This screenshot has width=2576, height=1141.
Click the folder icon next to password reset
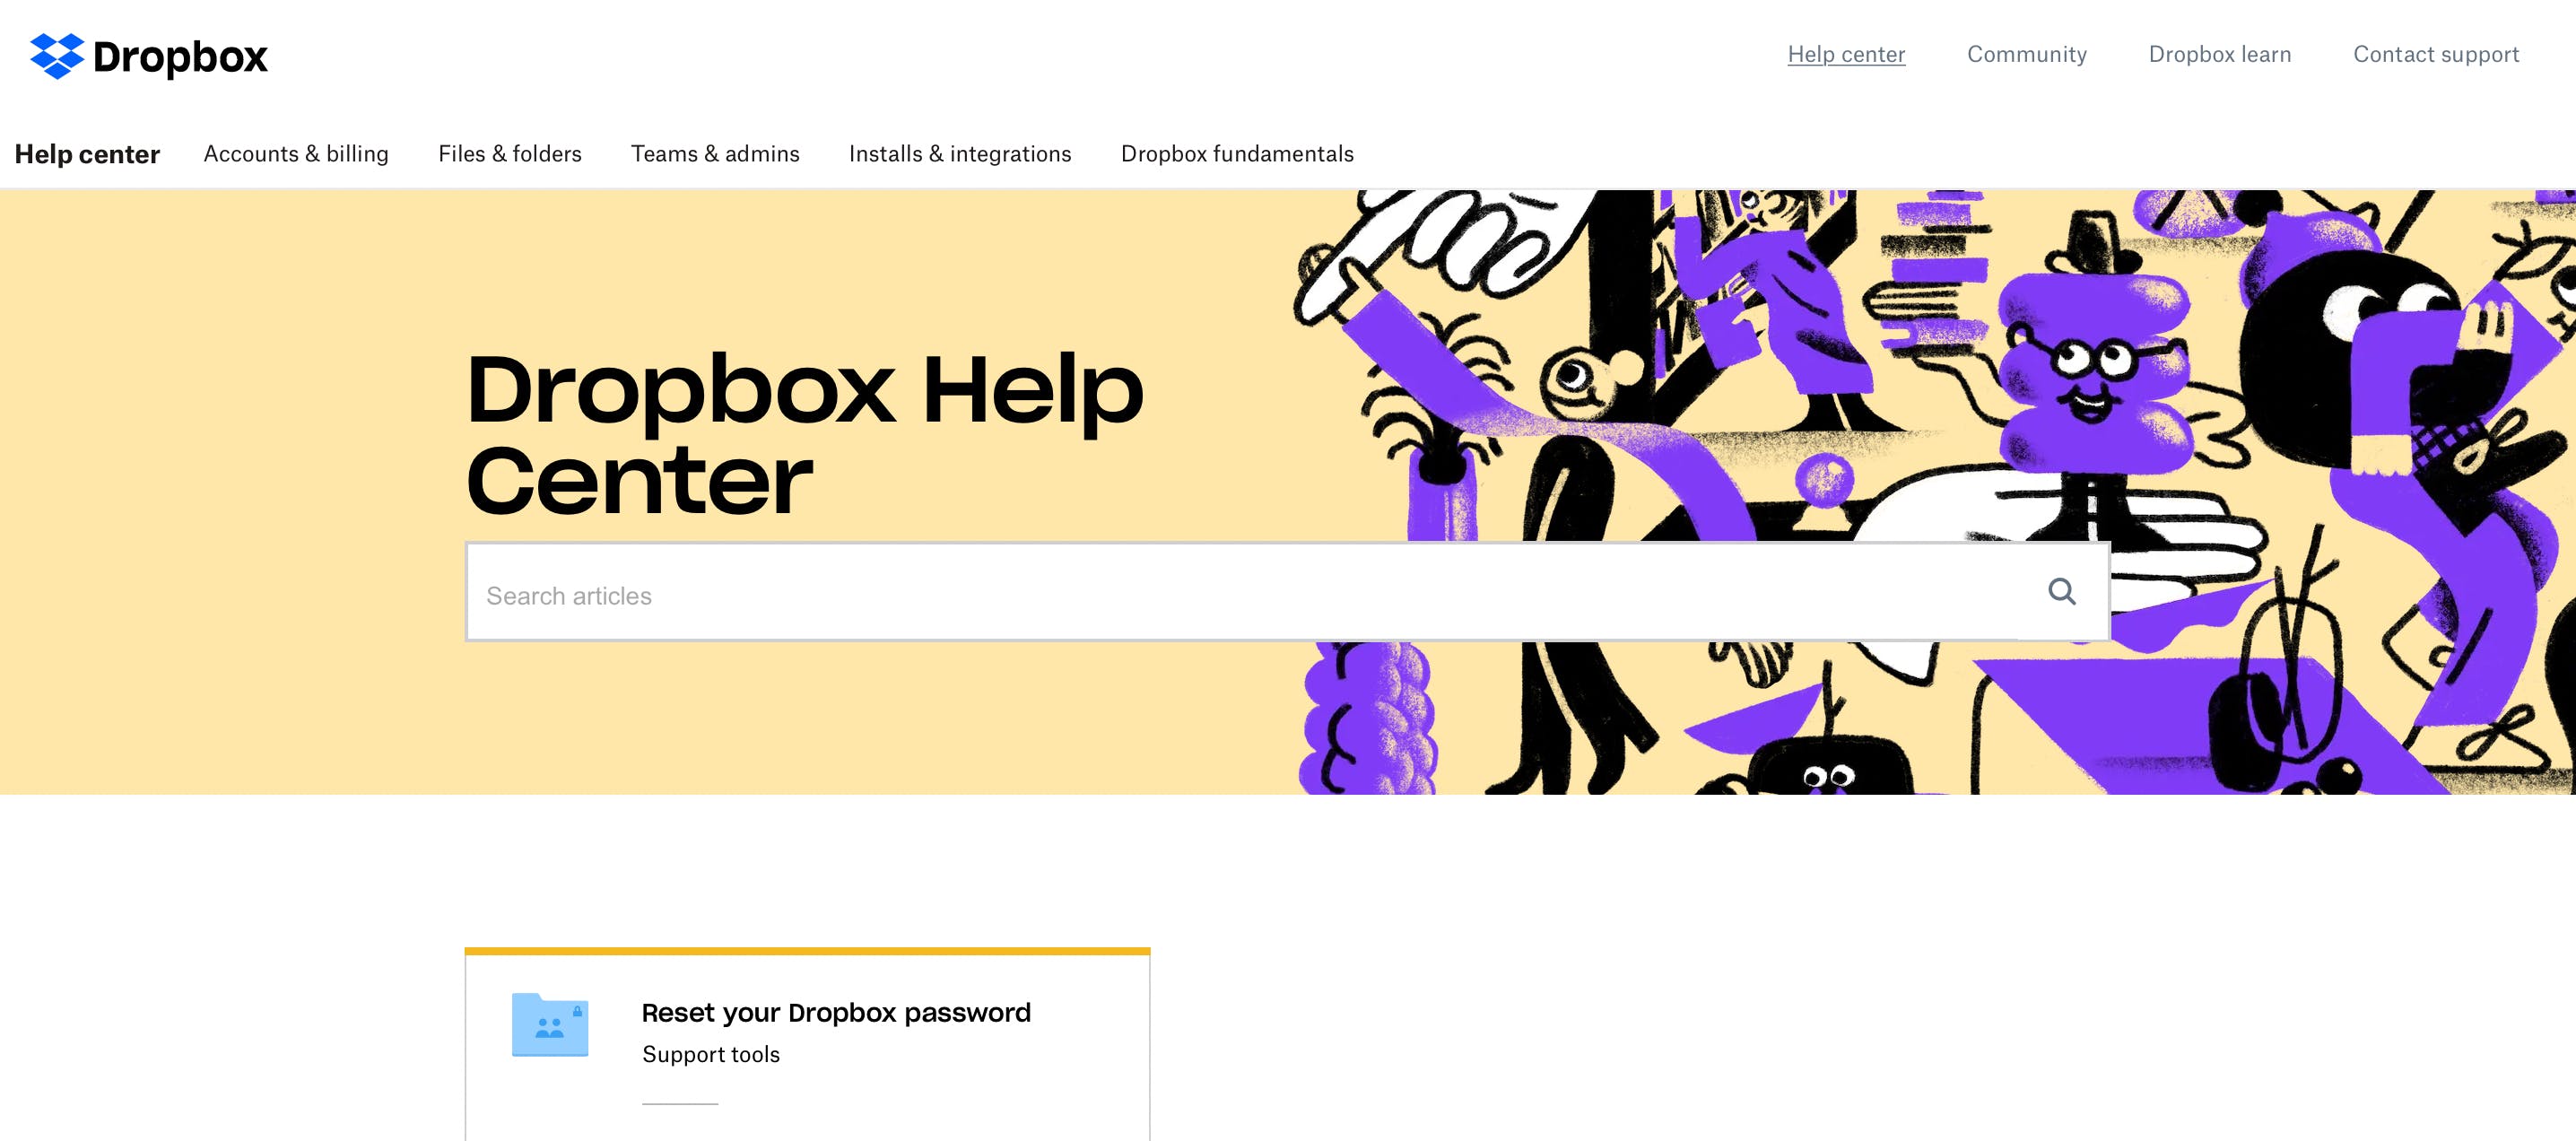[x=552, y=1026]
